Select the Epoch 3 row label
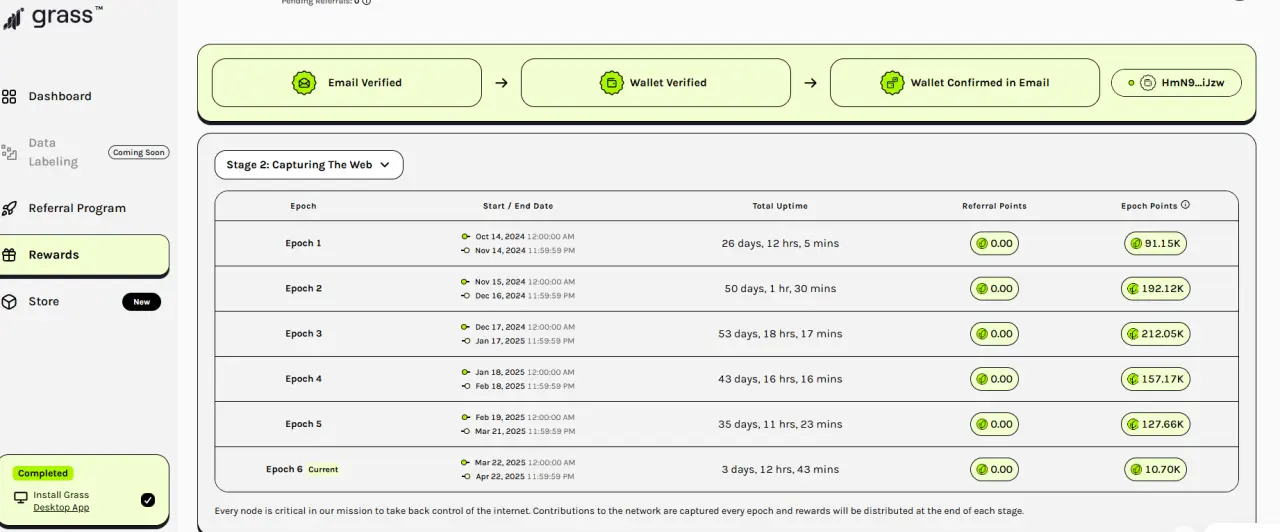The width and height of the screenshot is (1280, 532). (303, 334)
